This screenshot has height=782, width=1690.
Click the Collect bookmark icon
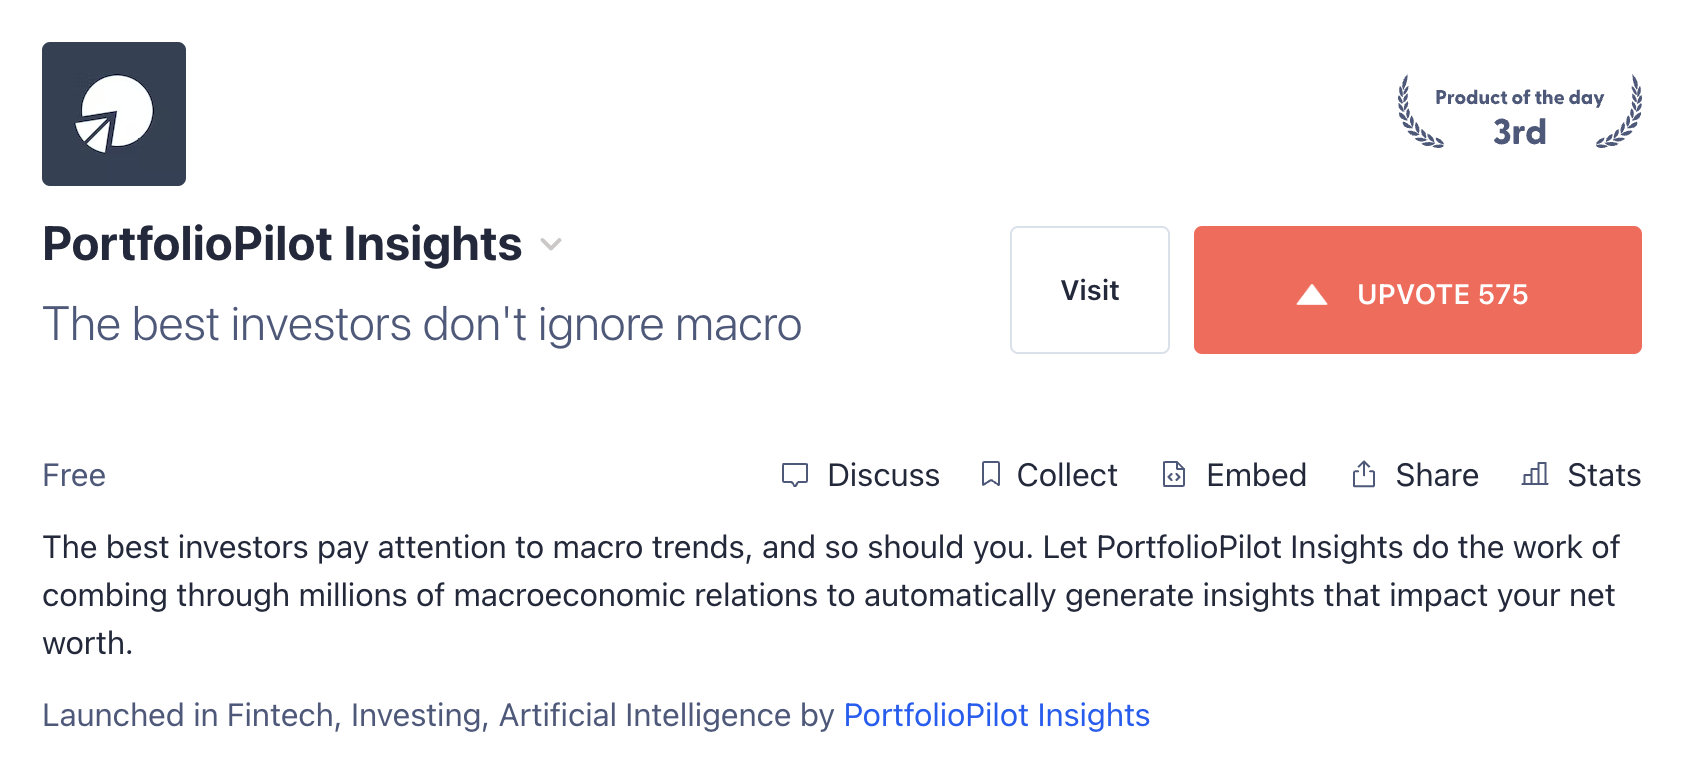pyautogui.click(x=991, y=474)
